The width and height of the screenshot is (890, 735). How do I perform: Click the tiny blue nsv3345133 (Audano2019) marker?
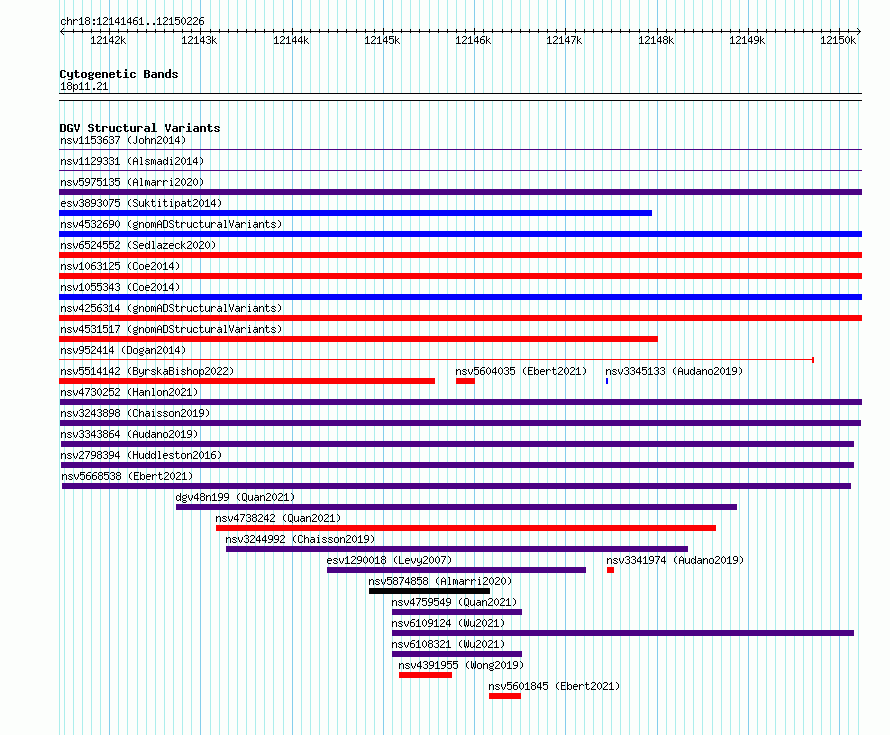click(607, 381)
